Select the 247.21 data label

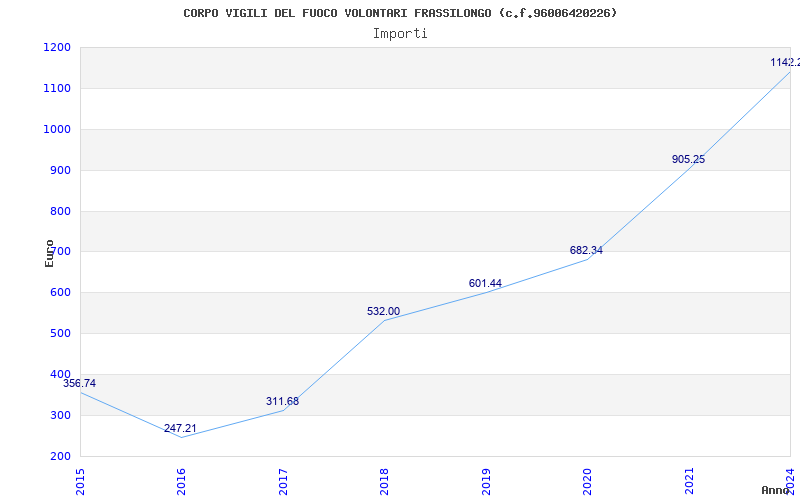click(x=180, y=428)
